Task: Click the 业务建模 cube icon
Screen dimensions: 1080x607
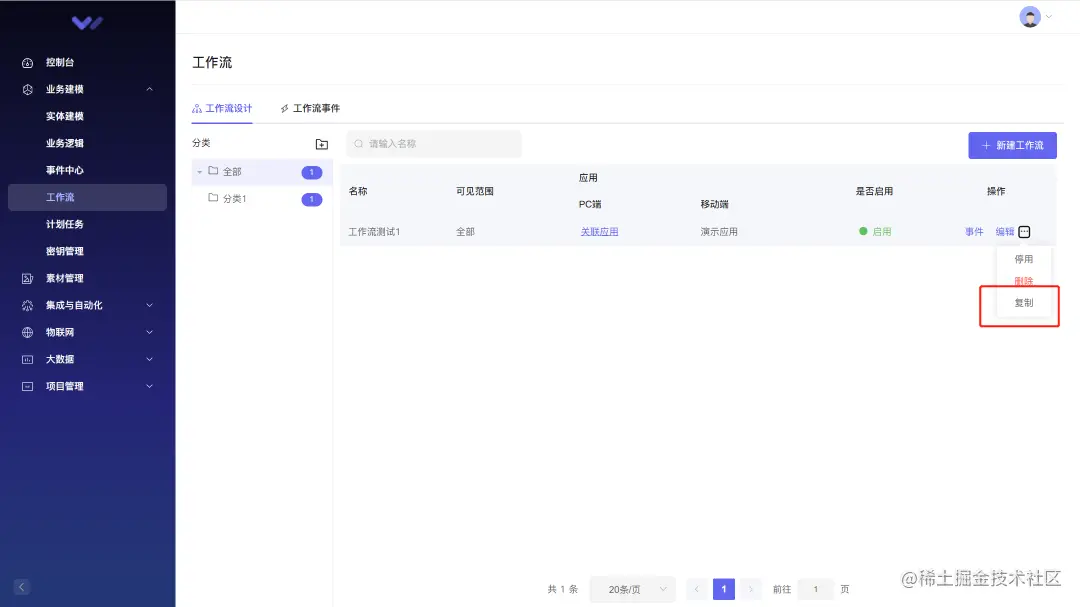Action: [x=28, y=90]
